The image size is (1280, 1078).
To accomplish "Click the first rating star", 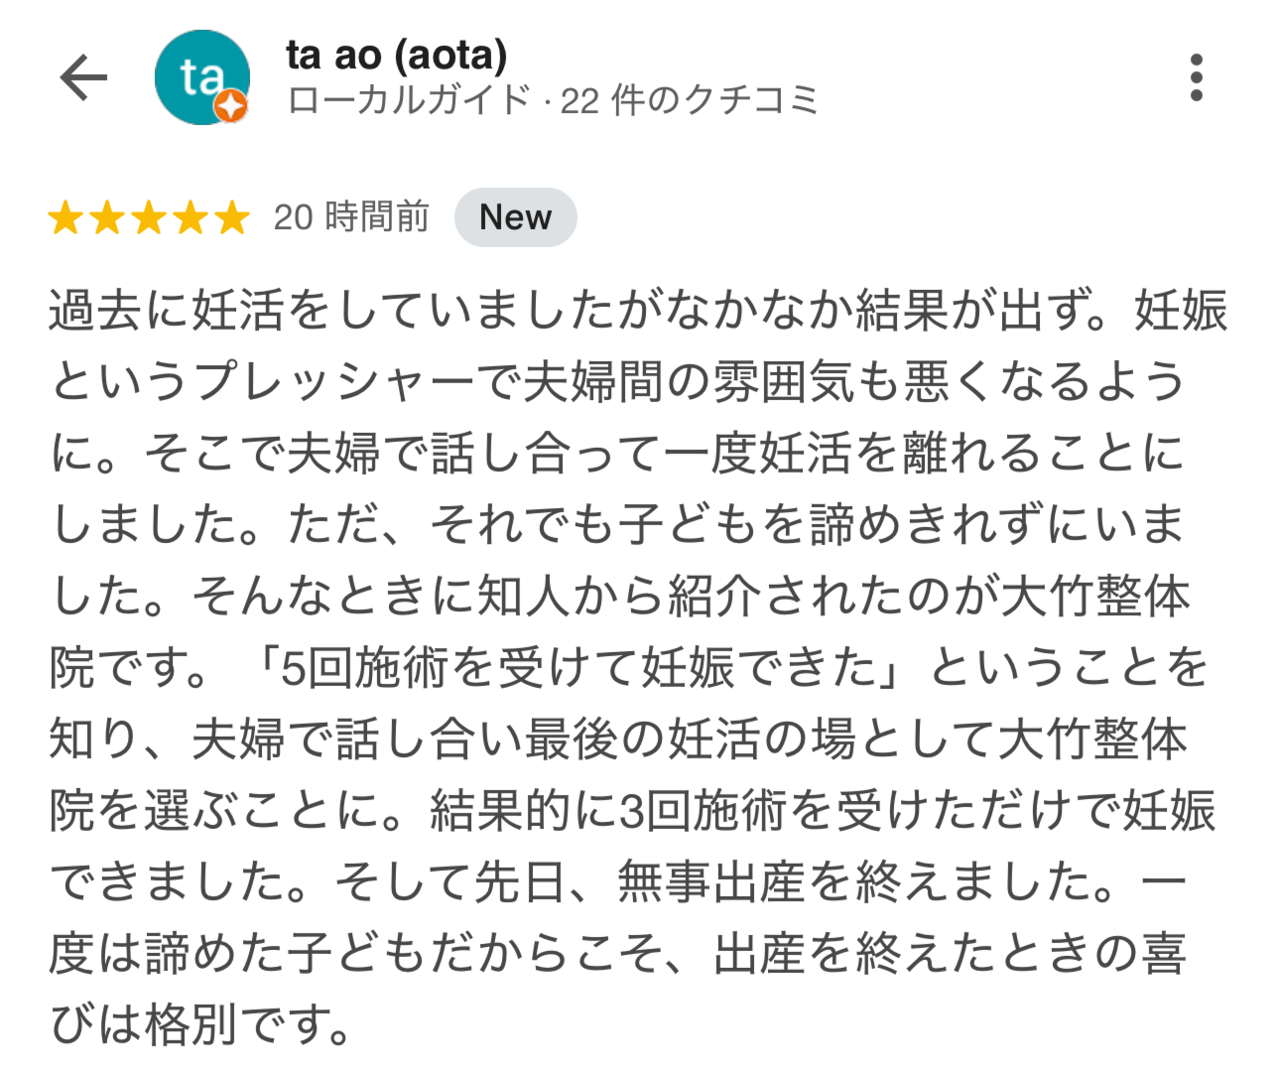I will 66,217.
